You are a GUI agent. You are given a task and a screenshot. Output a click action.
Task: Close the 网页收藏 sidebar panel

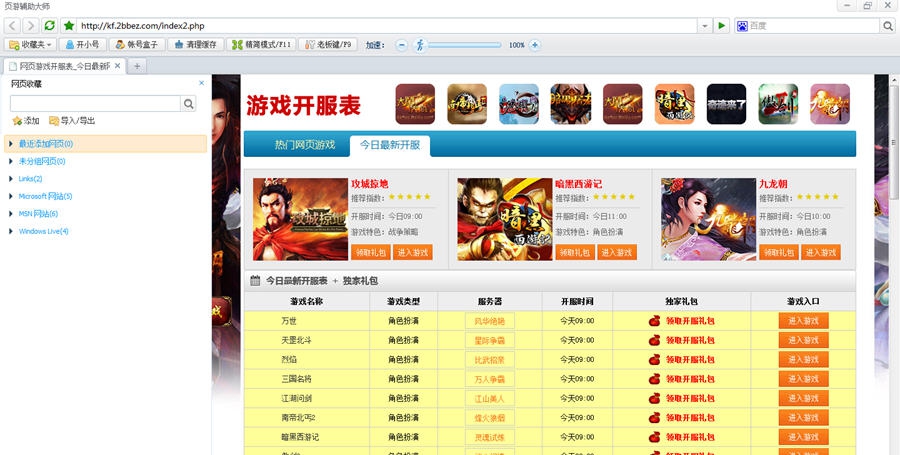click(x=201, y=83)
